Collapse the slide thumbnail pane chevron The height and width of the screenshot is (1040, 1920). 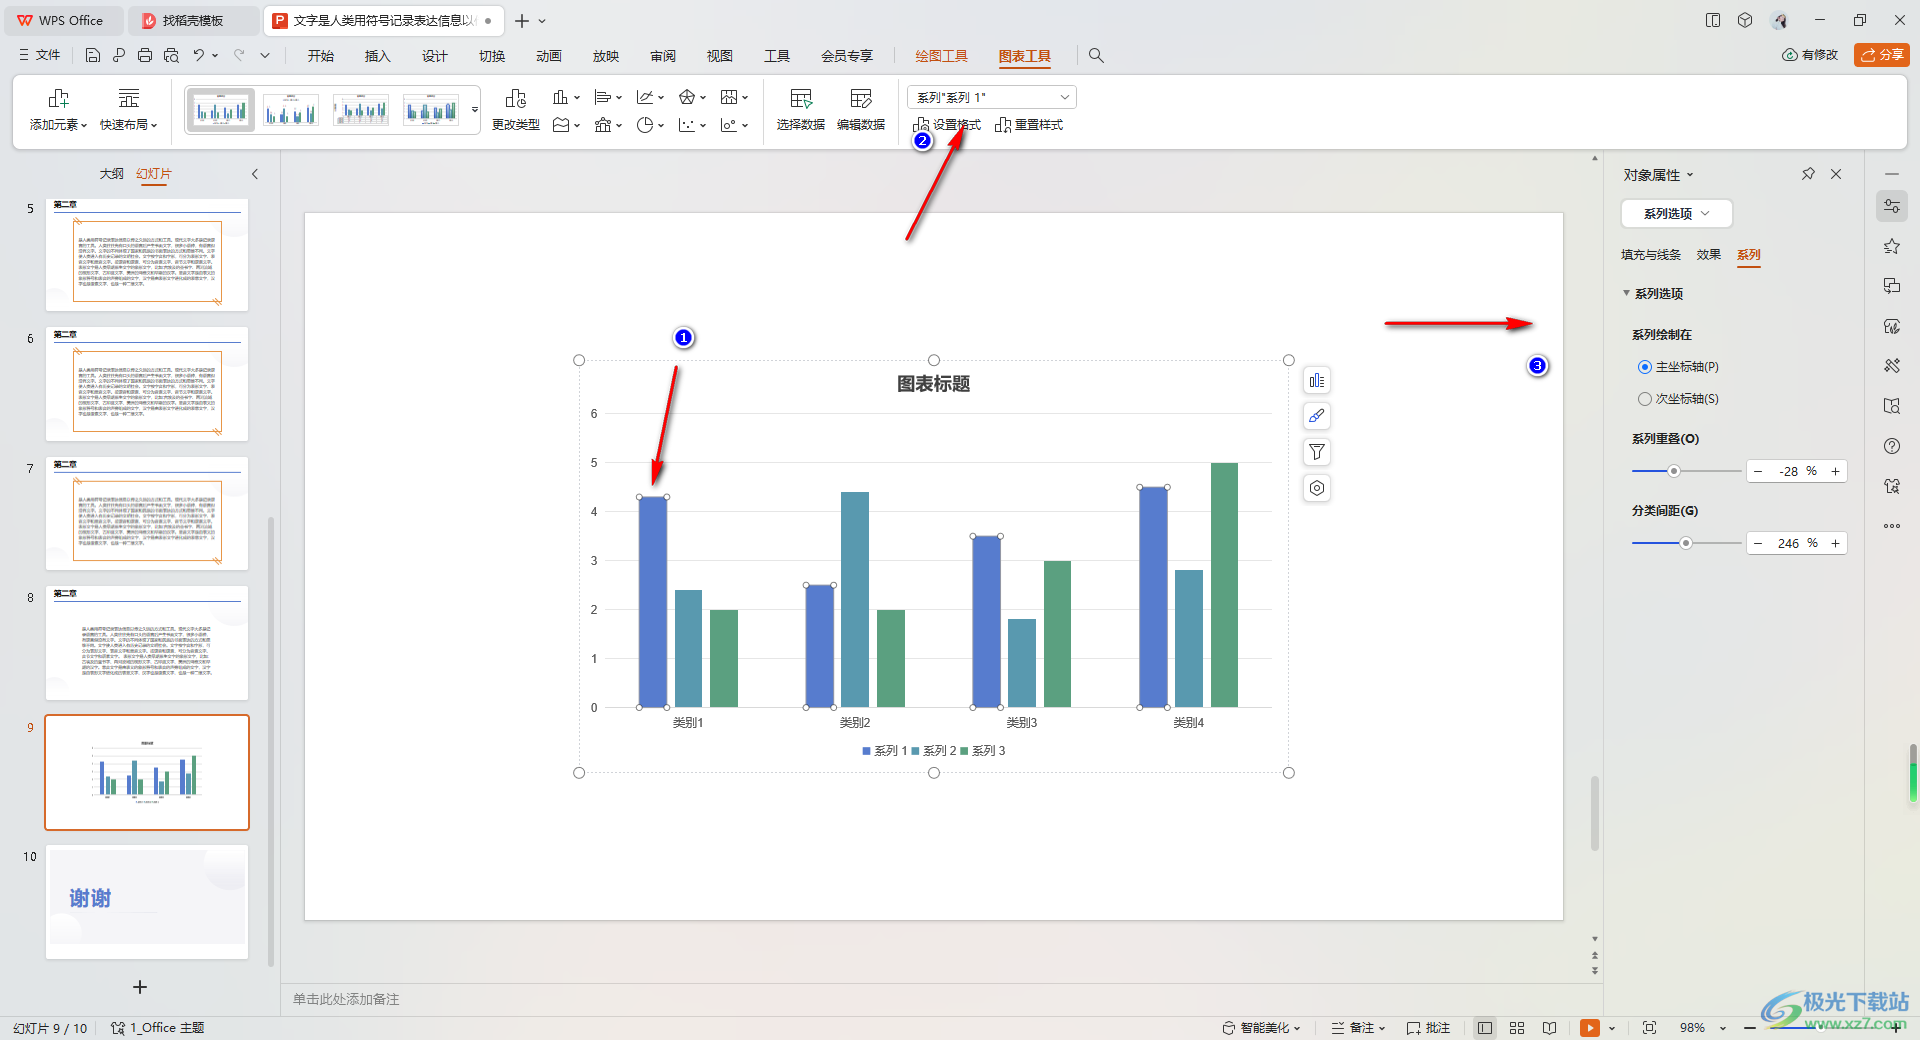coord(255,174)
